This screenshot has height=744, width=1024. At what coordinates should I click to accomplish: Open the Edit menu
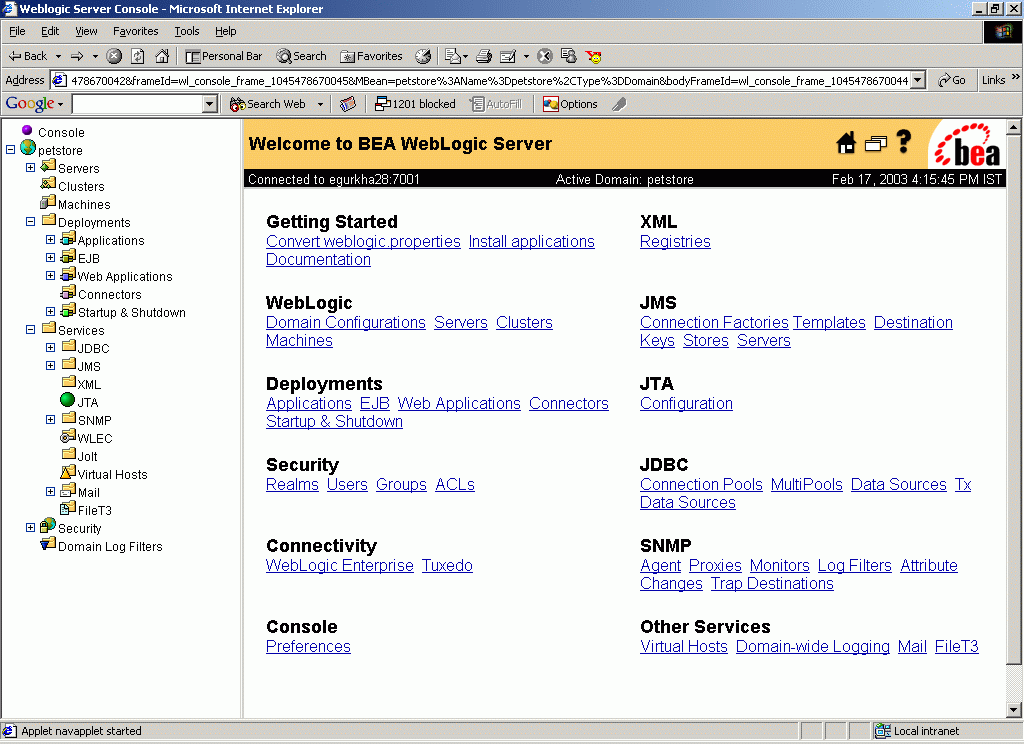click(50, 31)
